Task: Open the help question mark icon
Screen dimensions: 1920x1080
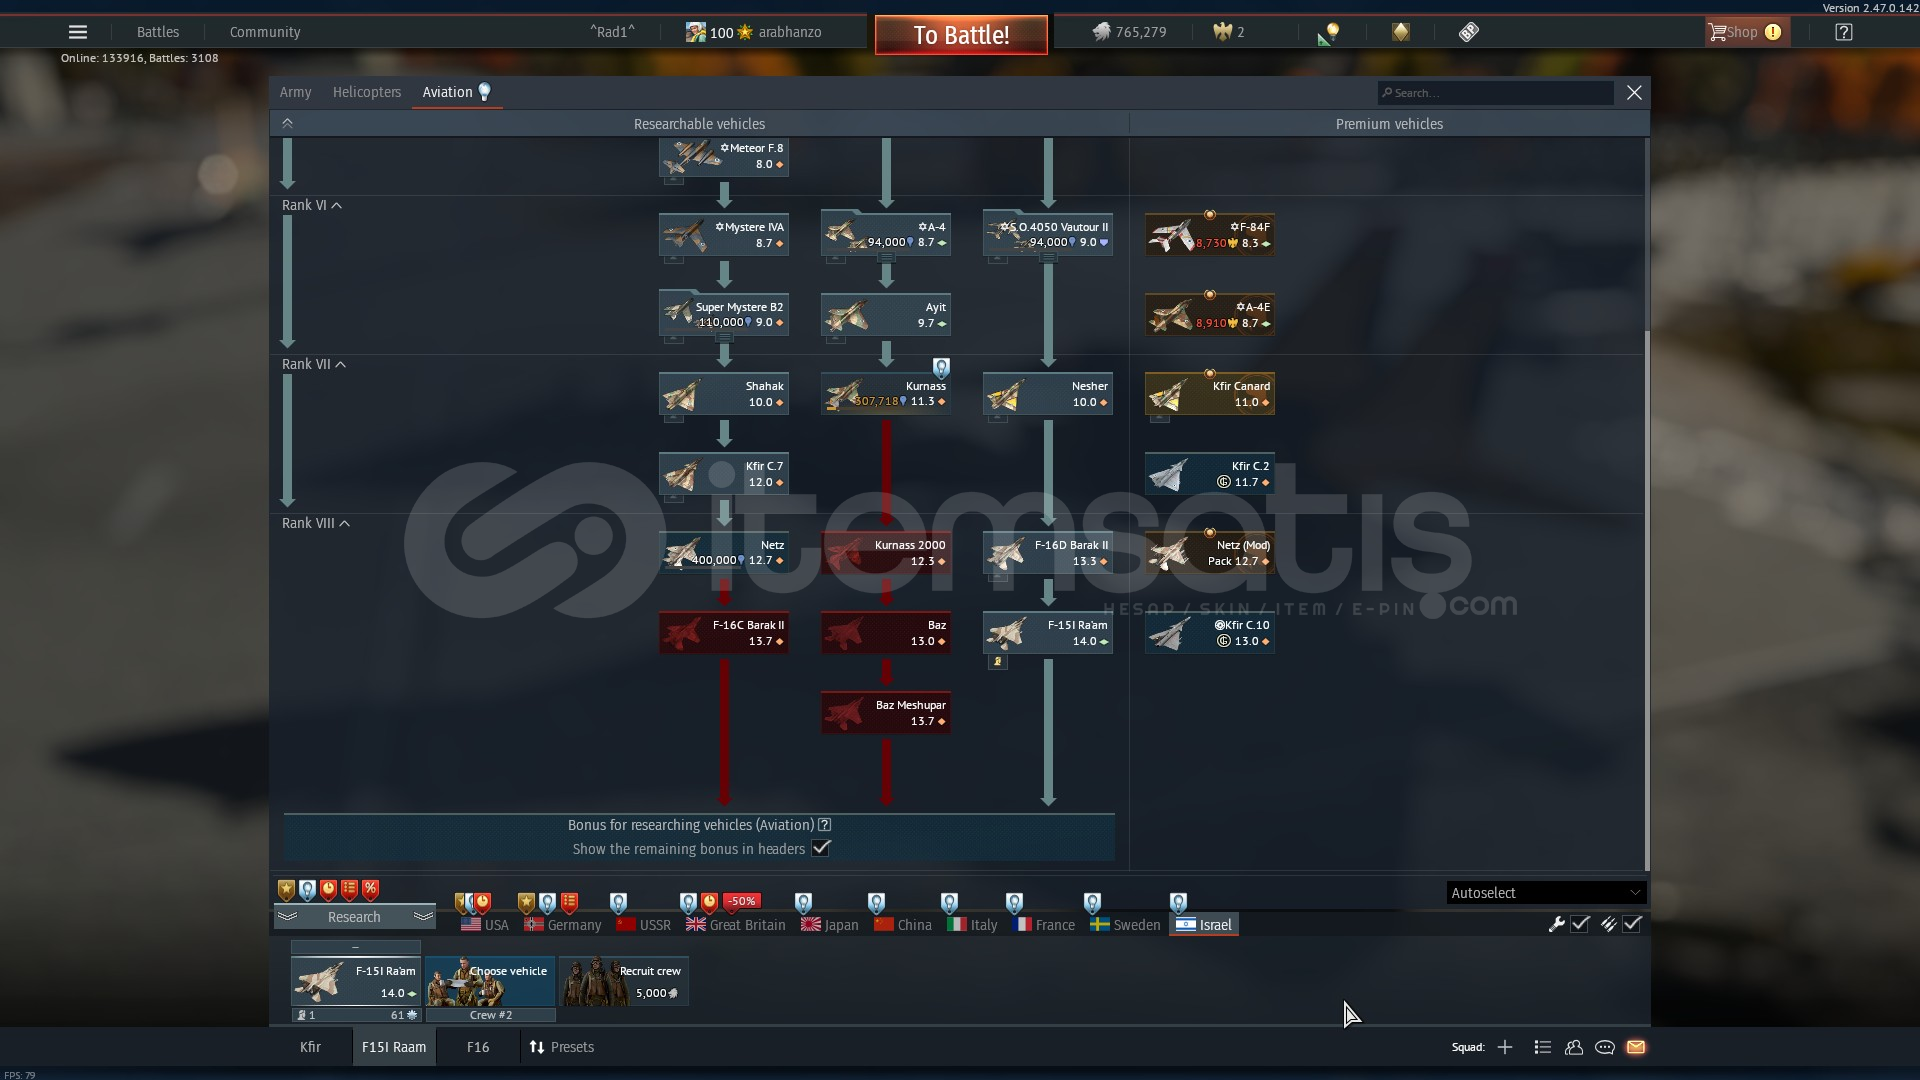Action: click(x=1844, y=32)
